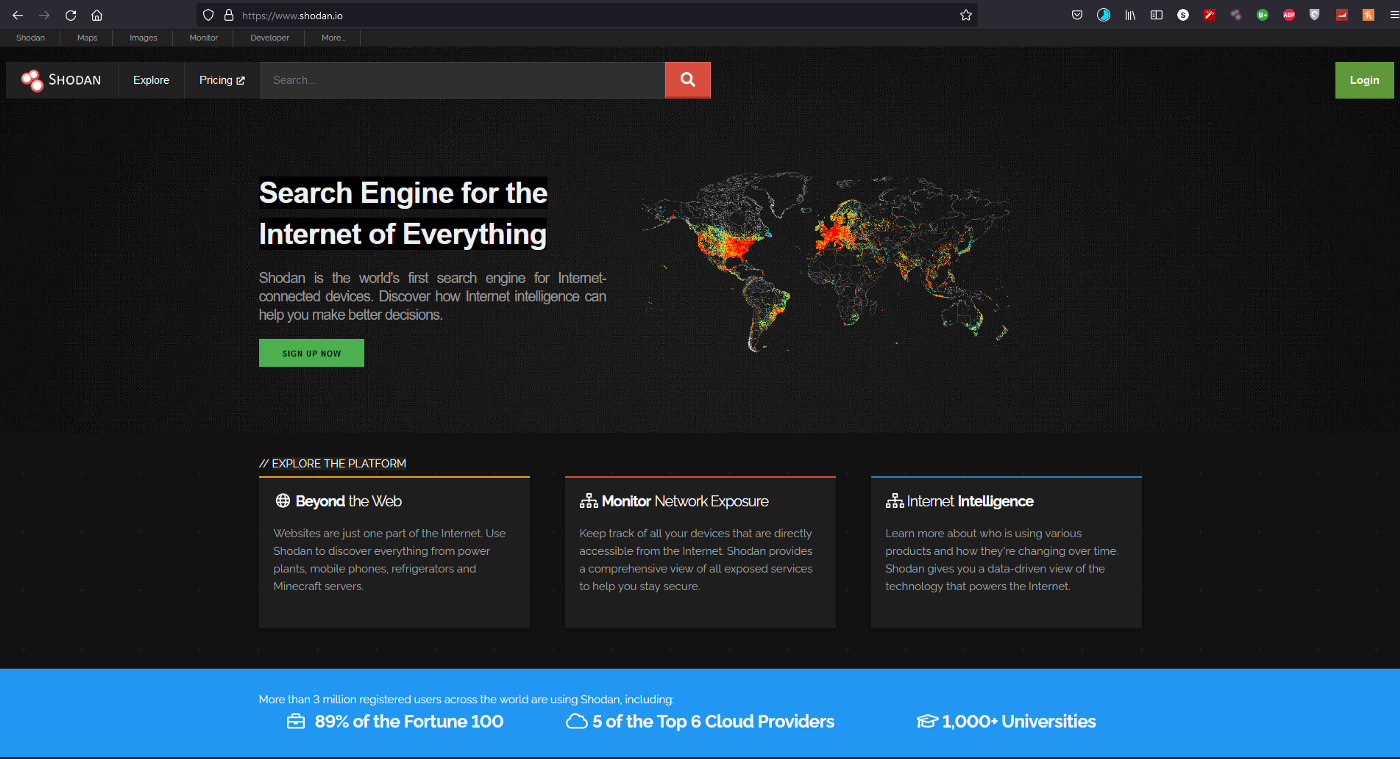Open the browser Library

(x=1131, y=15)
